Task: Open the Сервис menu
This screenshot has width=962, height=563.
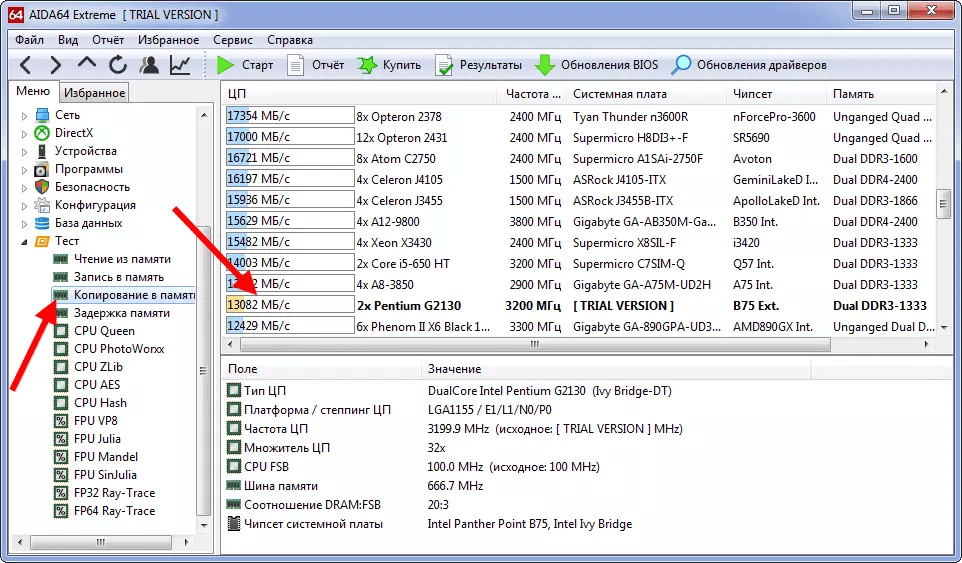Action: [233, 40]
